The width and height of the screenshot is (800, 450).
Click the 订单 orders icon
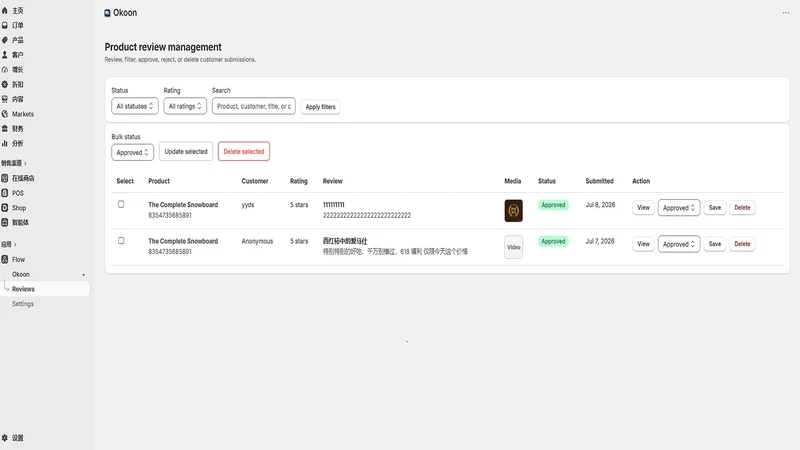[5, 25]
